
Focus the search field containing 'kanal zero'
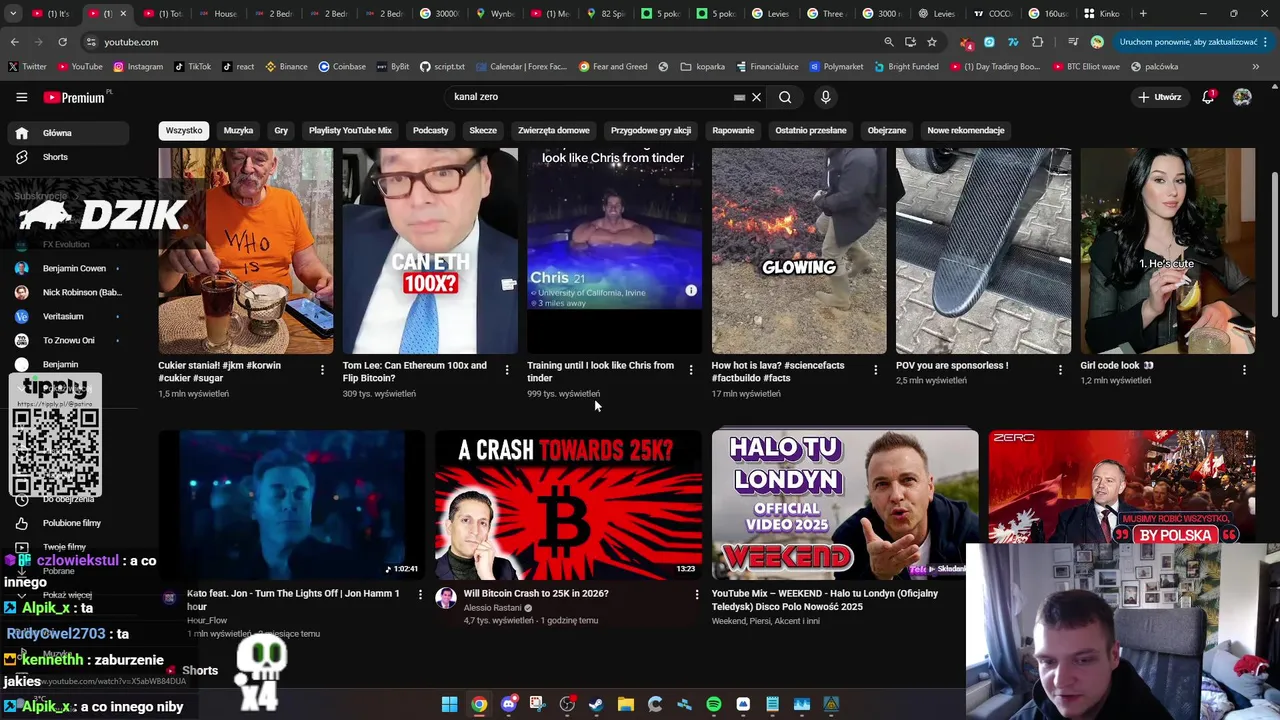[x=590, y=97]
